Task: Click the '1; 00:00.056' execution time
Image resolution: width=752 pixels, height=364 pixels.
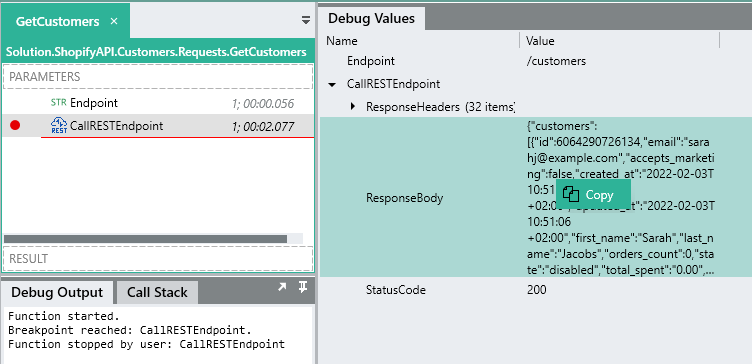Action: click(x=263, y=103)
